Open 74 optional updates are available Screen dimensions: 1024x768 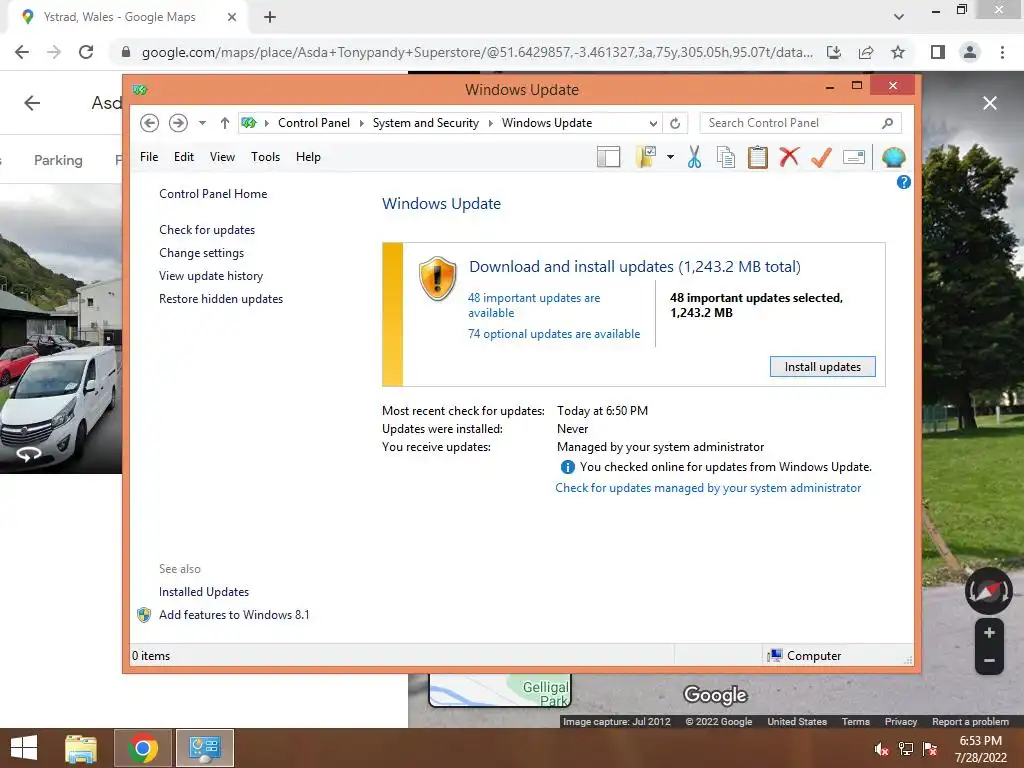[554, 334]
